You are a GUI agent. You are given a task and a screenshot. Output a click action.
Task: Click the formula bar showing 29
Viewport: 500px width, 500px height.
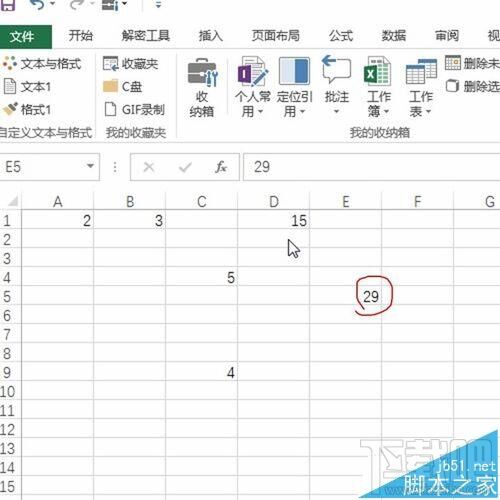pos(372,167)
